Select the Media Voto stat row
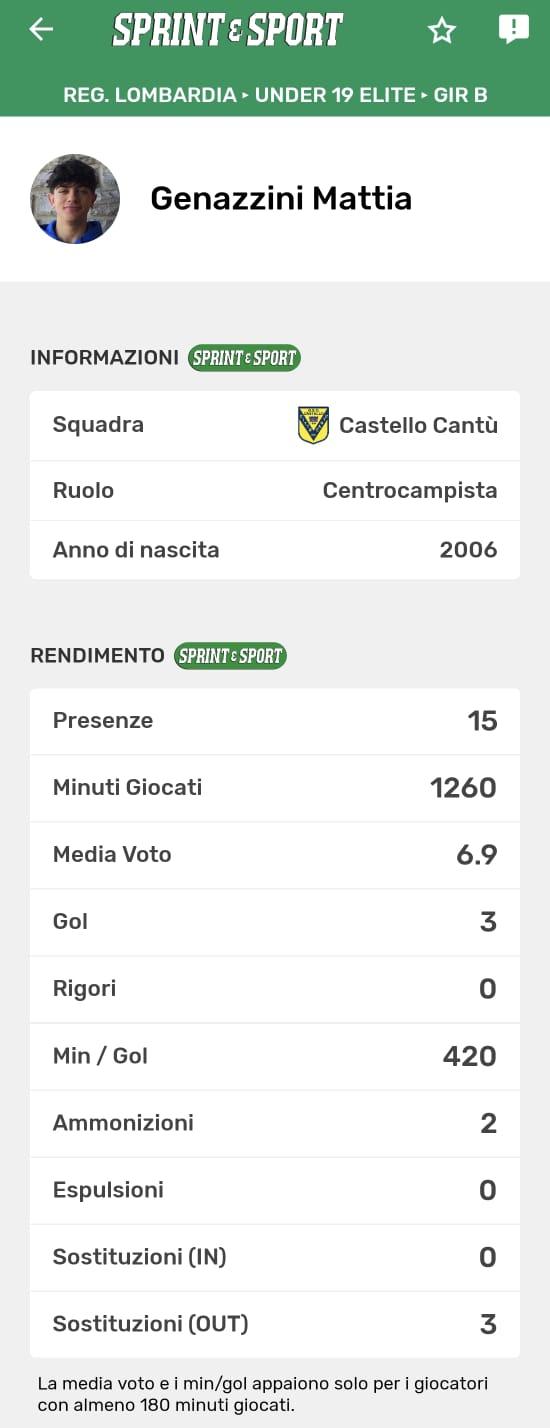This screenshot has height=1428, width=550. (x=275, y=855)
